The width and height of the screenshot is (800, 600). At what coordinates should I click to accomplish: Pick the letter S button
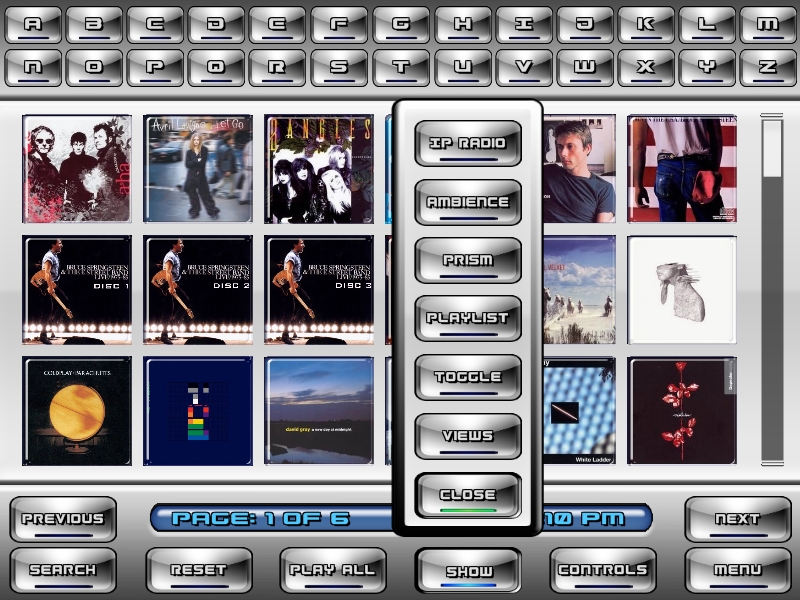pyautogui.click(x=339, y=67)
